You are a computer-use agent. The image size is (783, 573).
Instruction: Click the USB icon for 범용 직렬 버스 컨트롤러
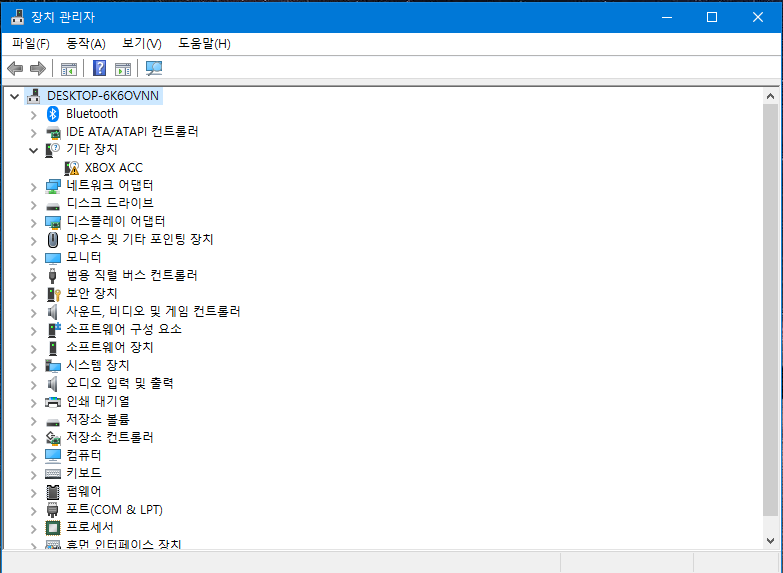point(52,276)
